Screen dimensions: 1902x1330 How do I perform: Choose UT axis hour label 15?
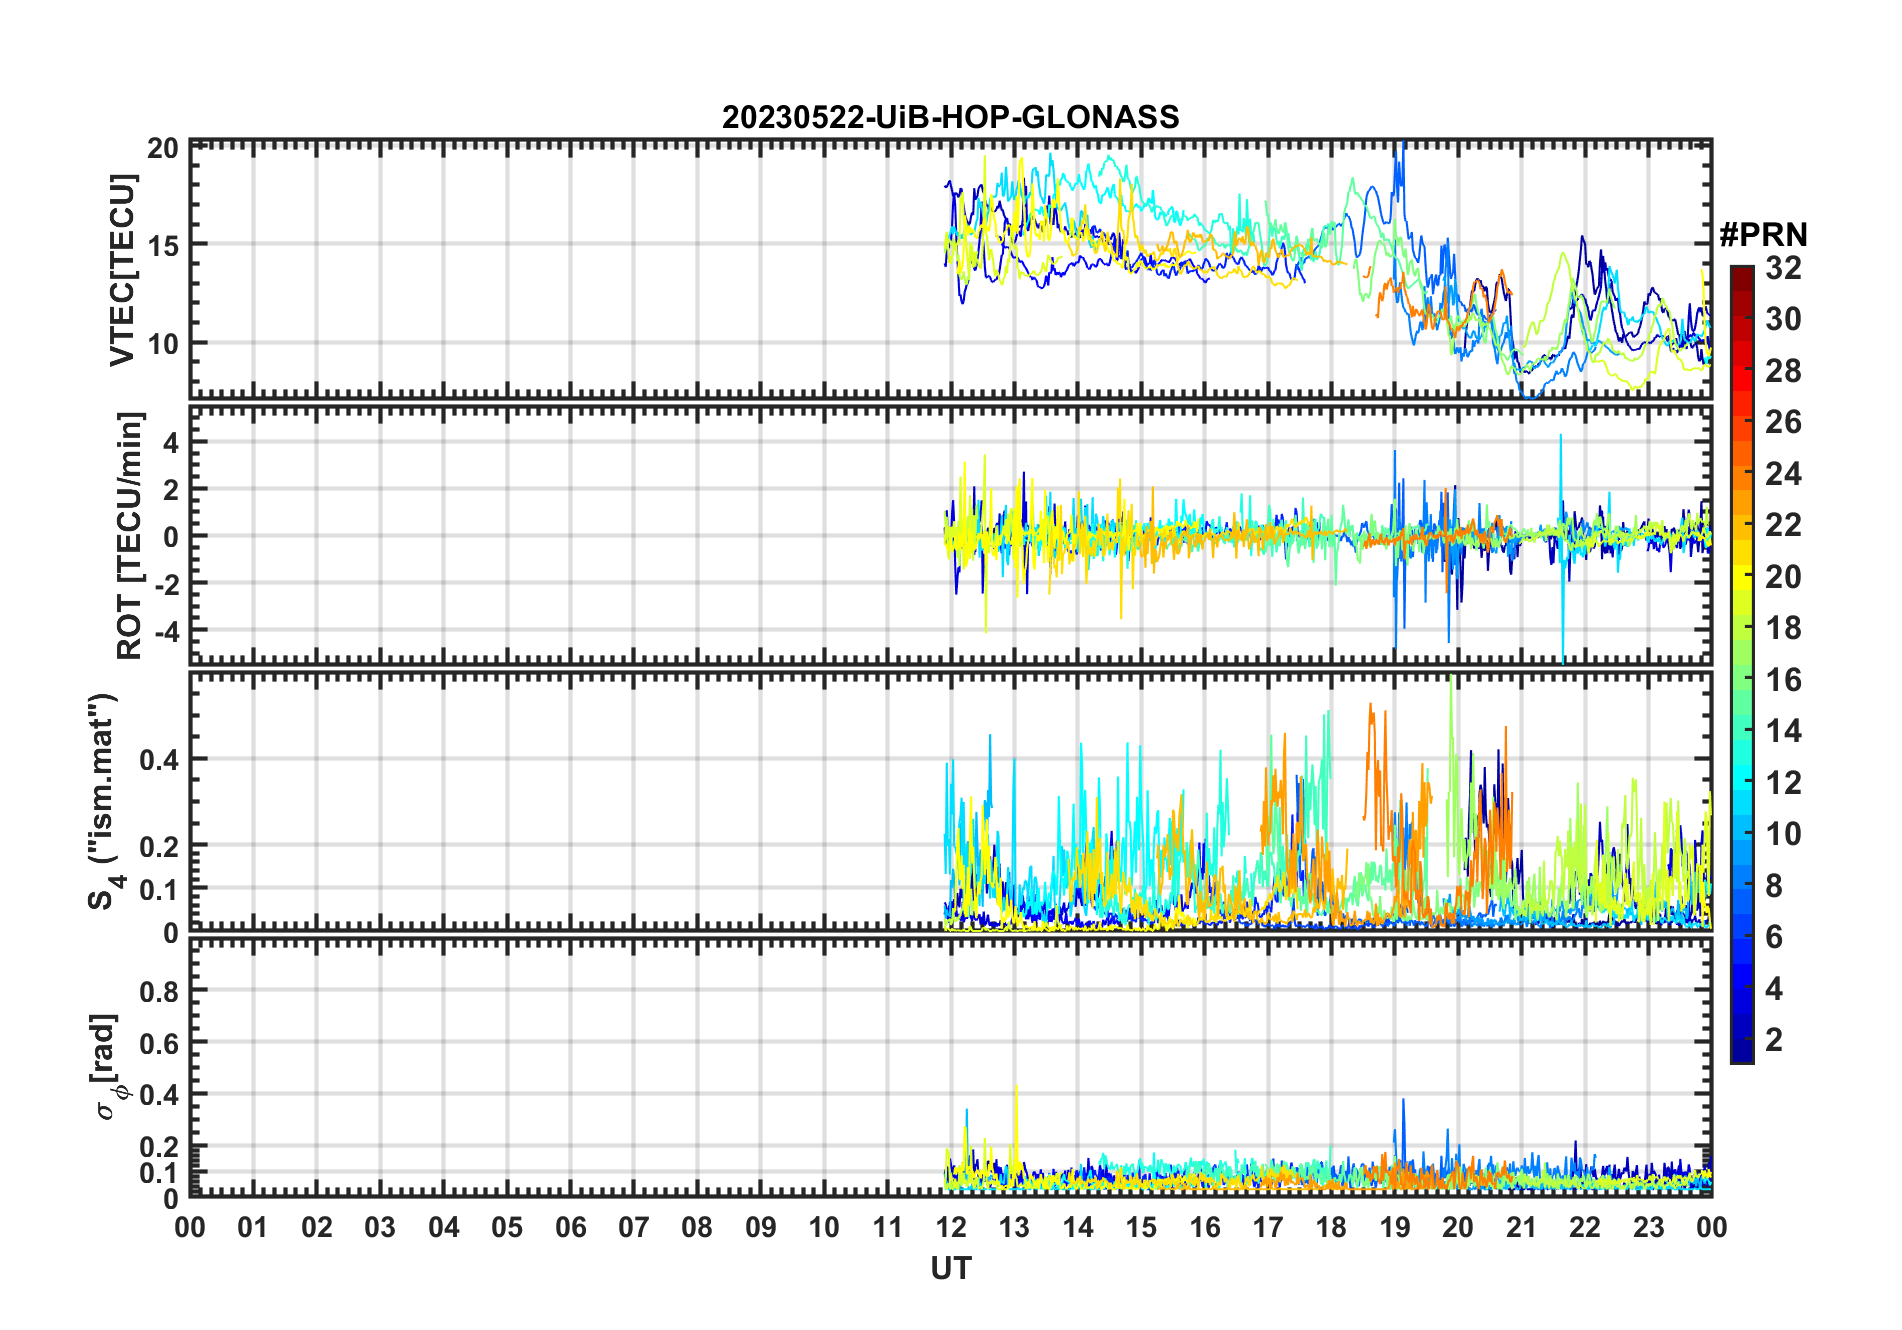1141,1227
